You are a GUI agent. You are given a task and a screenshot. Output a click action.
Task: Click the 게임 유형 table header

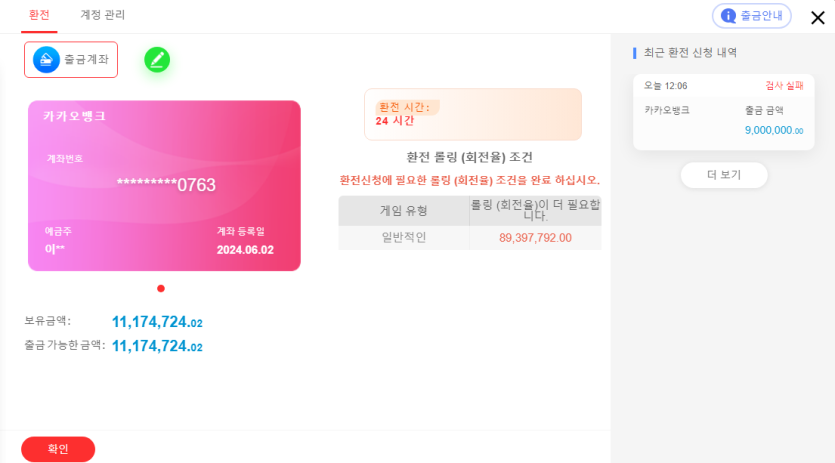click(404, 210)
